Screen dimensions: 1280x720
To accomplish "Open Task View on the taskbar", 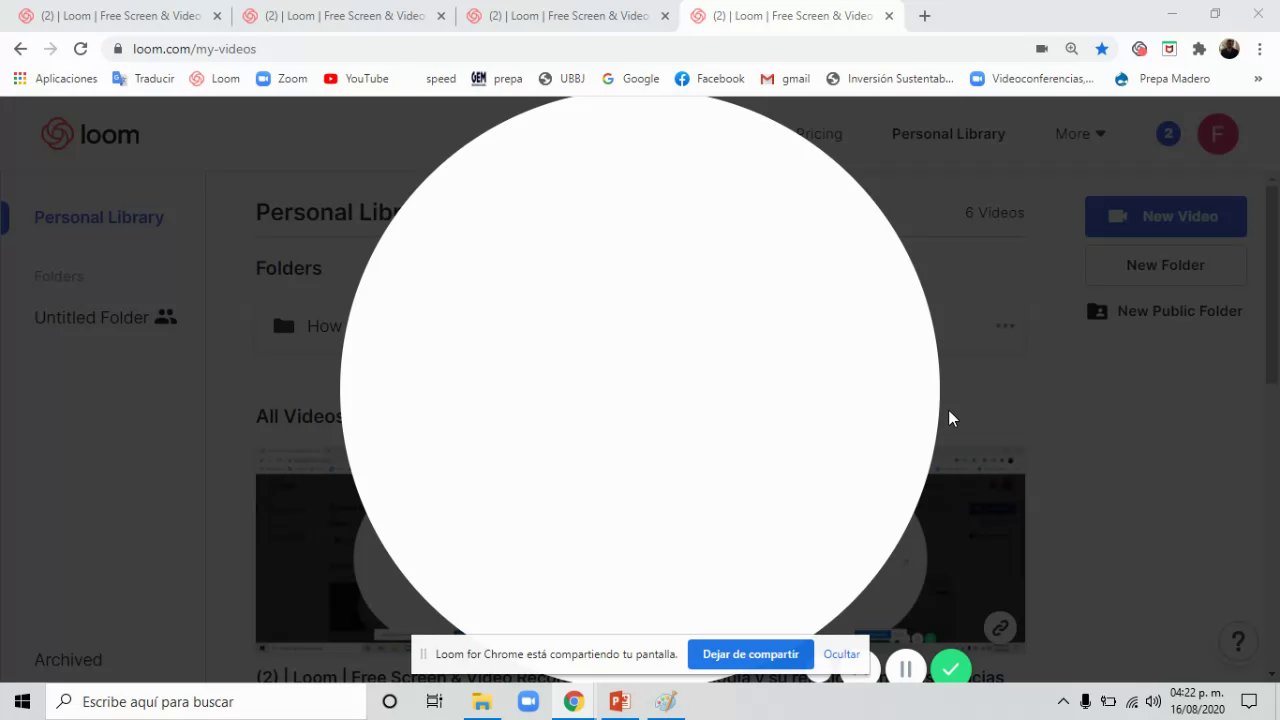I will pyautogui.click(x=434, y=702).
